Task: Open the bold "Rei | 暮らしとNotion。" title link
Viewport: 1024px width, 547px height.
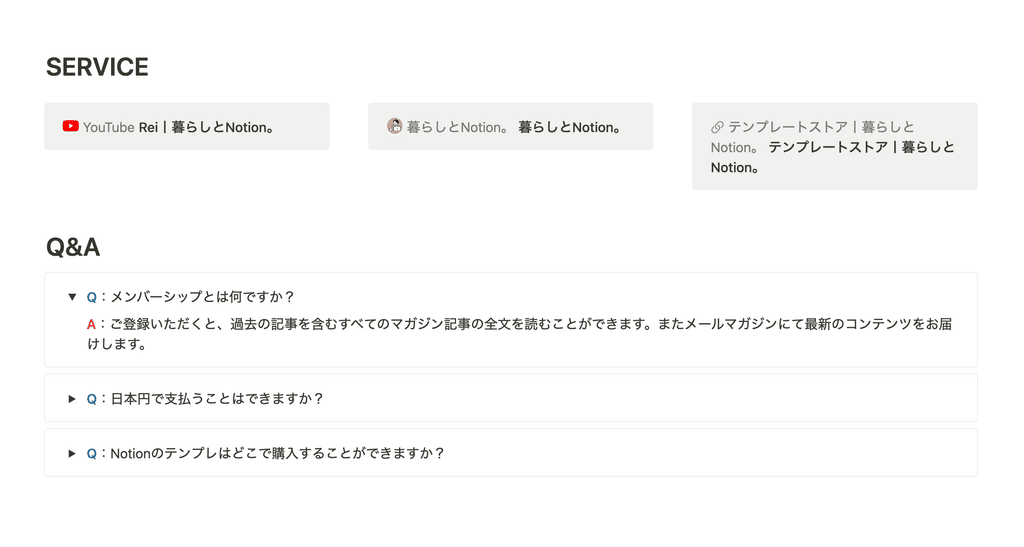Action: pyautogui.click(x=206, y=127)
